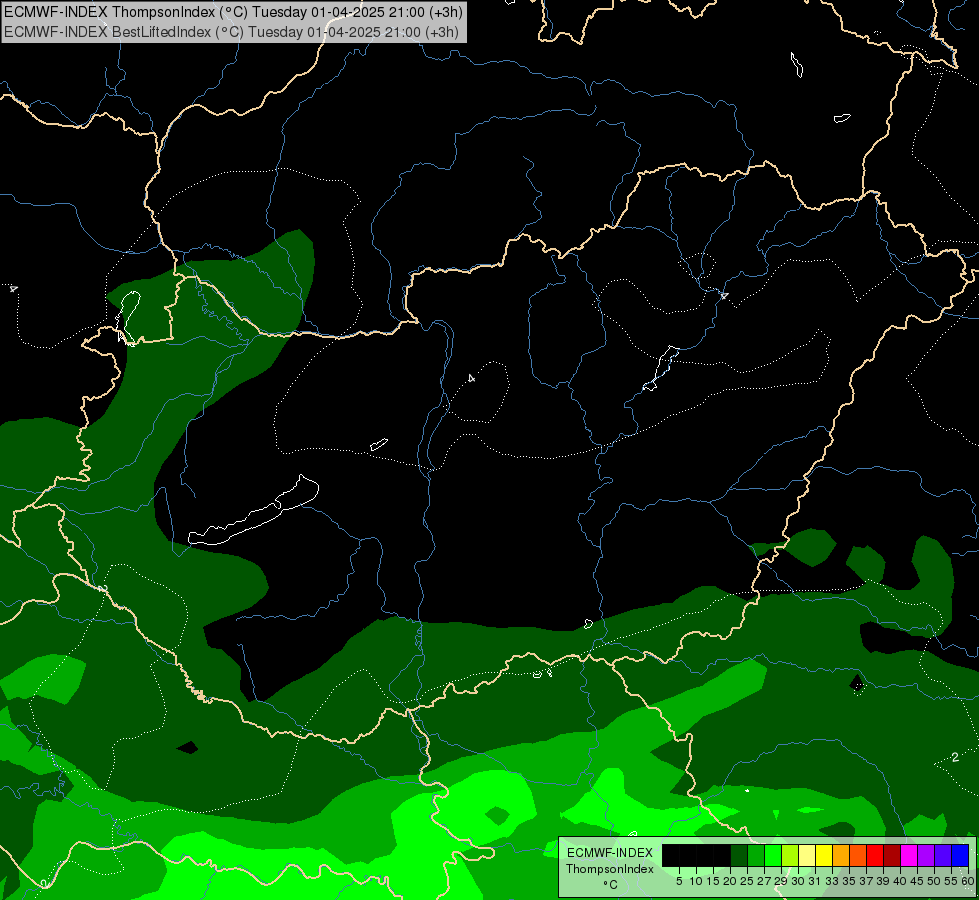
Task: Click the legend tick value 15
Action: click(x=712, y=881)
